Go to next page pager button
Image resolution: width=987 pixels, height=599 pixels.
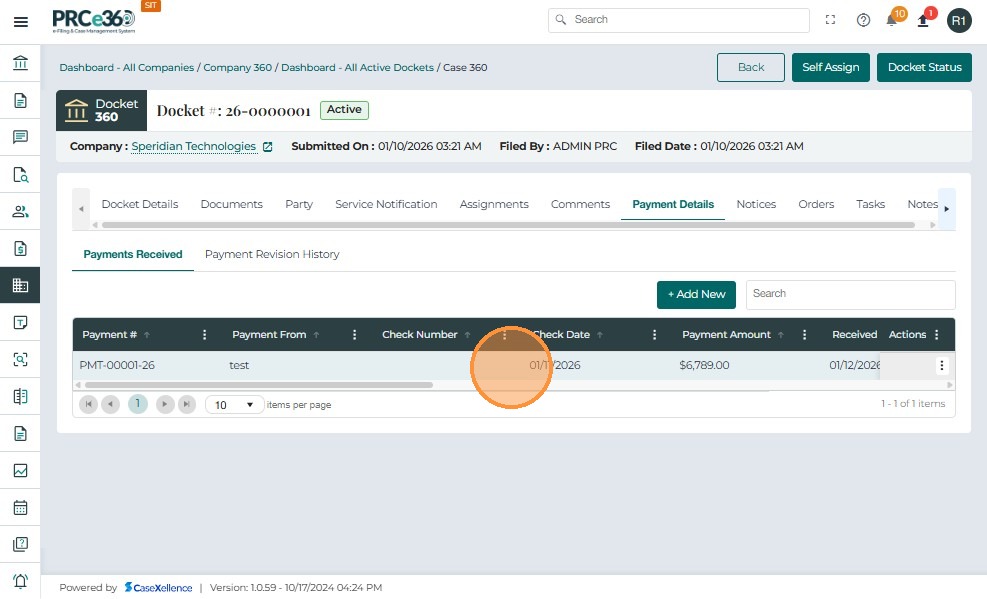click(164, 404)
